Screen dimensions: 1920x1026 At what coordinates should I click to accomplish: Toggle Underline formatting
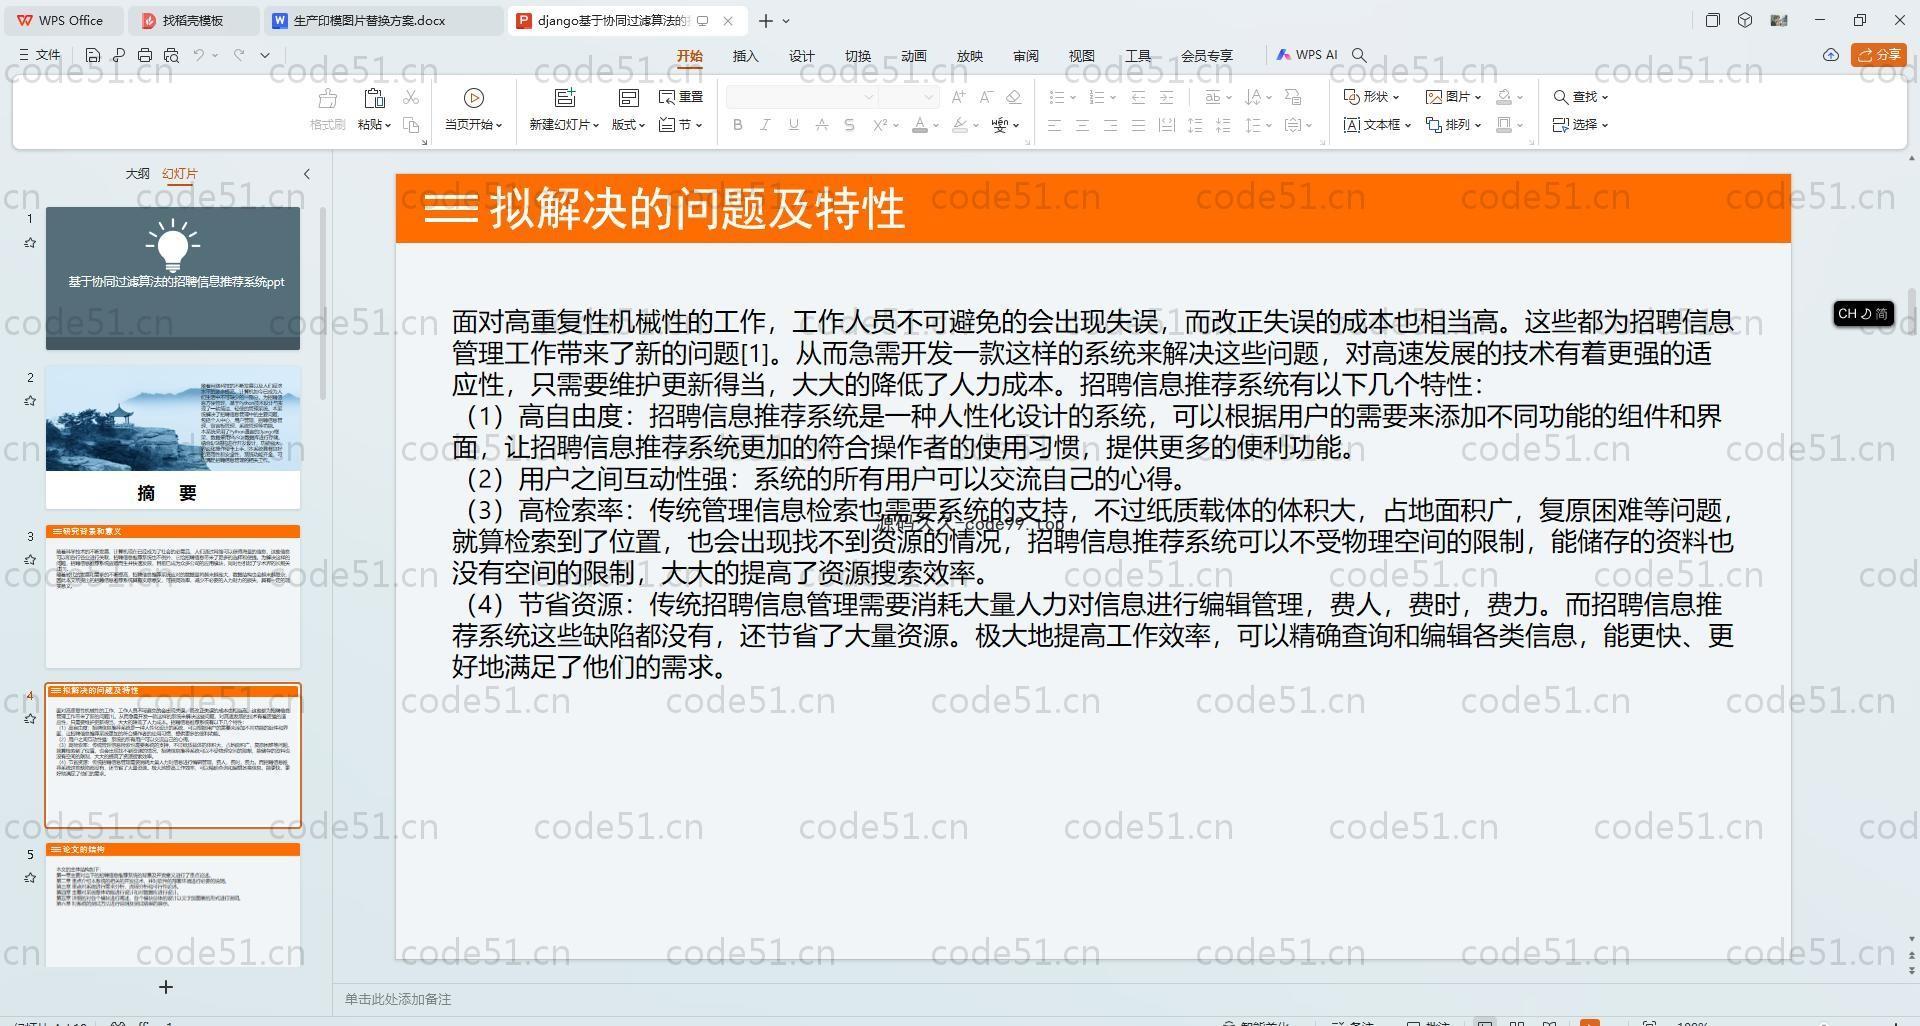(x=794, y=125)
